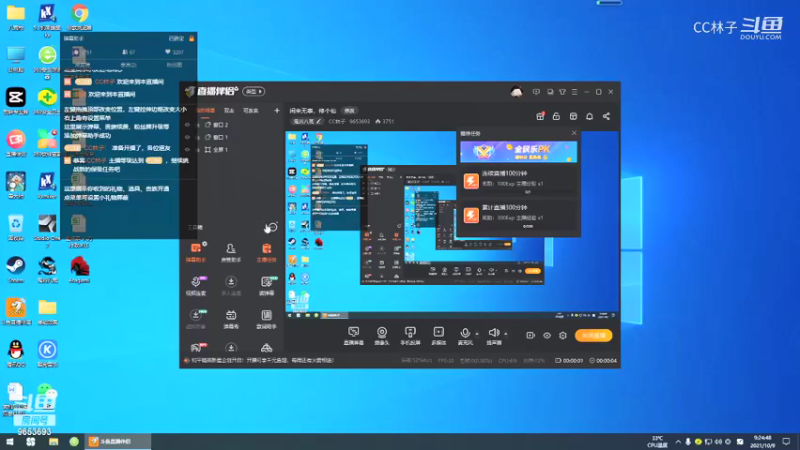Image resolution: width=800 pixels, height=450 pixels.
Task: Toggle lock of 窗口 1 source
Action: [198, 137]
